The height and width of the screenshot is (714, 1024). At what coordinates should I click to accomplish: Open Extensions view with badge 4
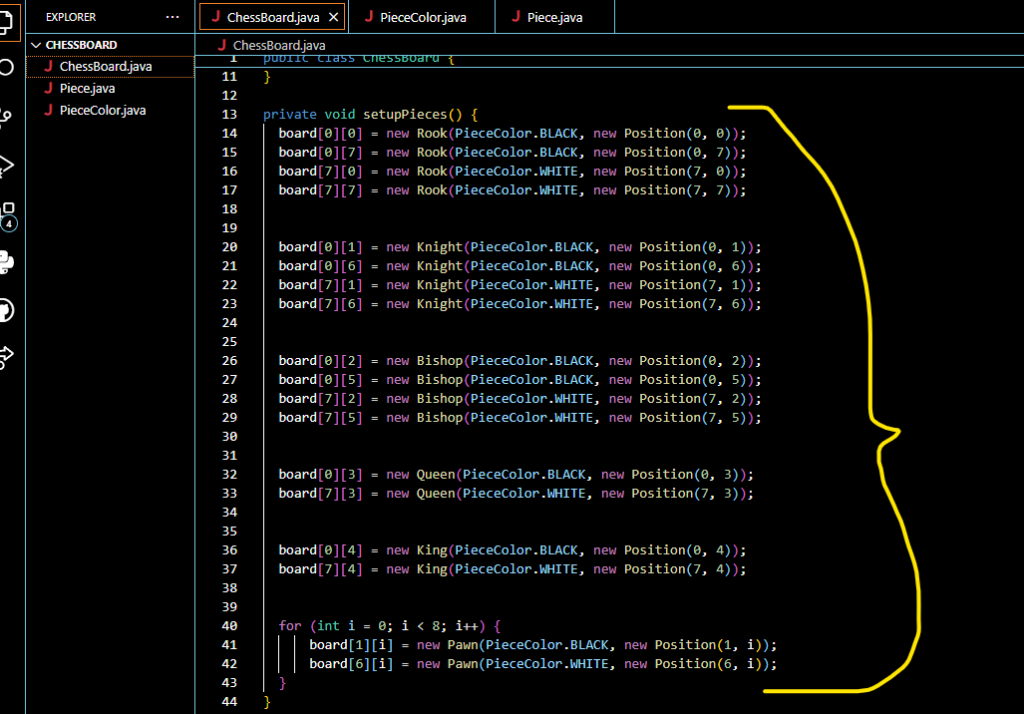(x=6, y=214)
